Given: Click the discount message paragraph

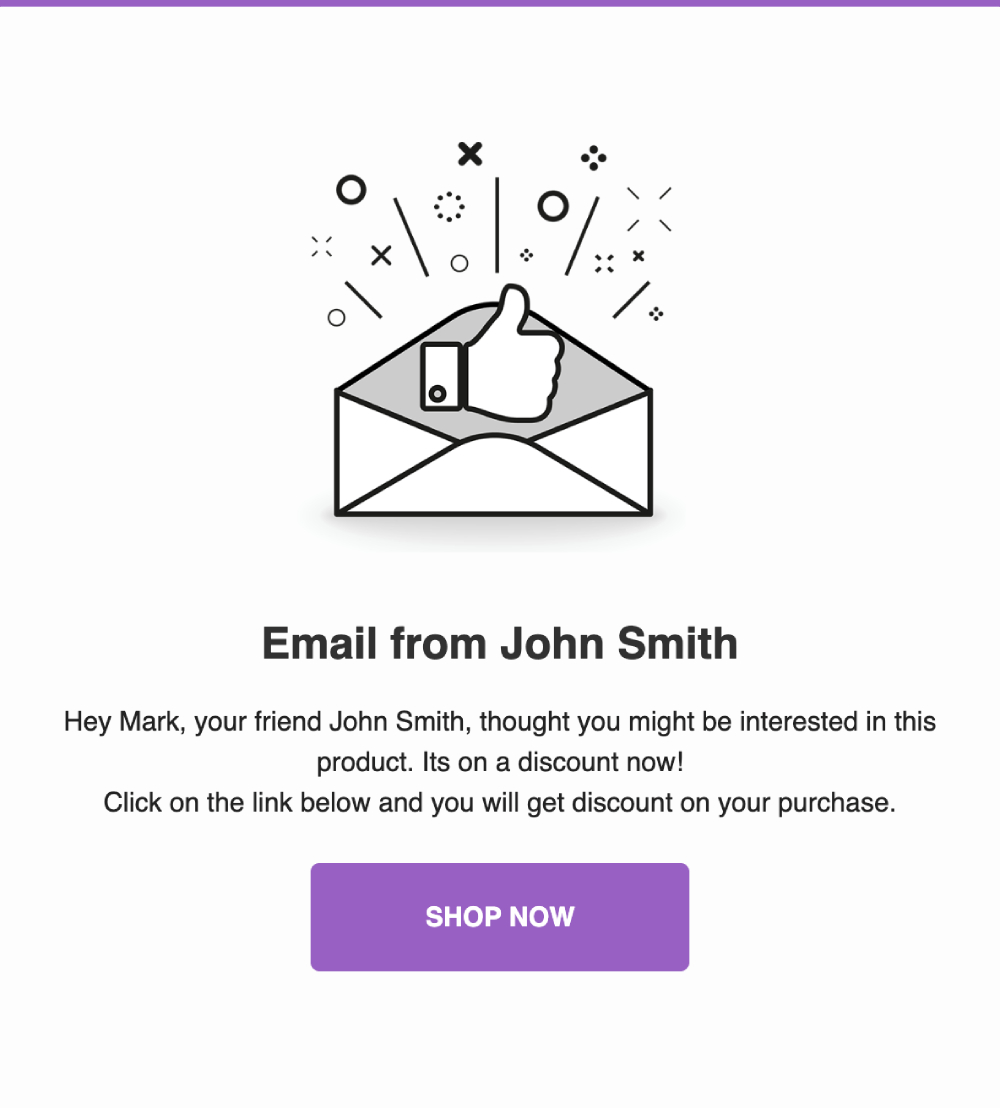Looking at the screenshot, I should (499, 740).
